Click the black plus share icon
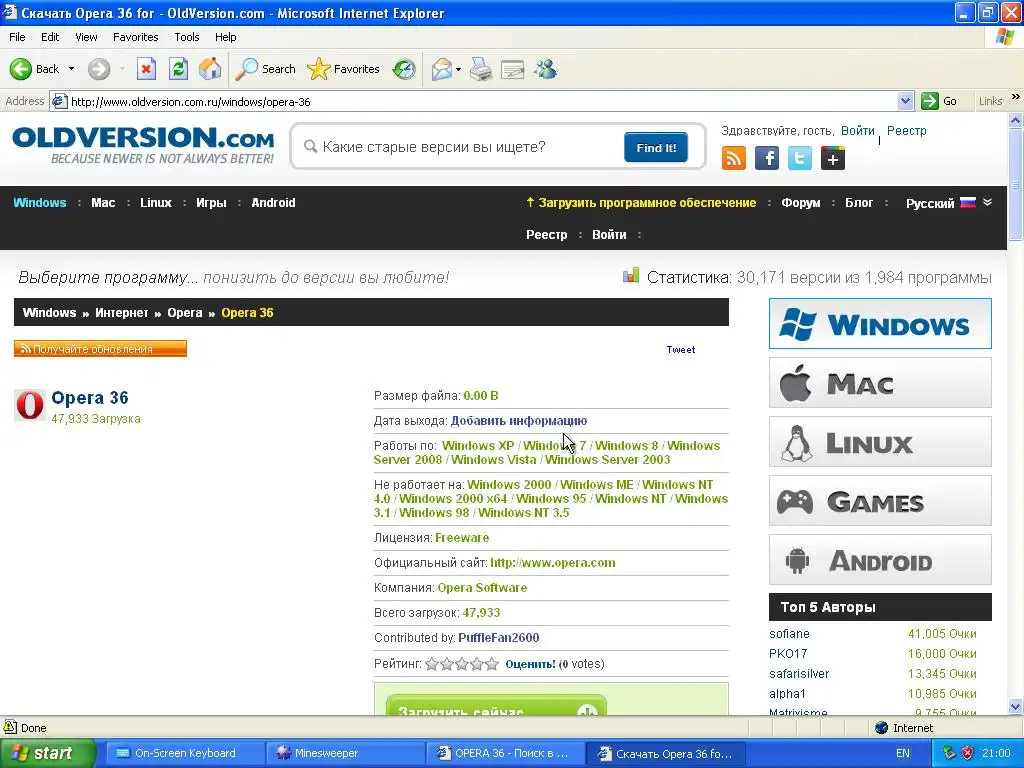1024x768 pixels. tap(833, 158)
